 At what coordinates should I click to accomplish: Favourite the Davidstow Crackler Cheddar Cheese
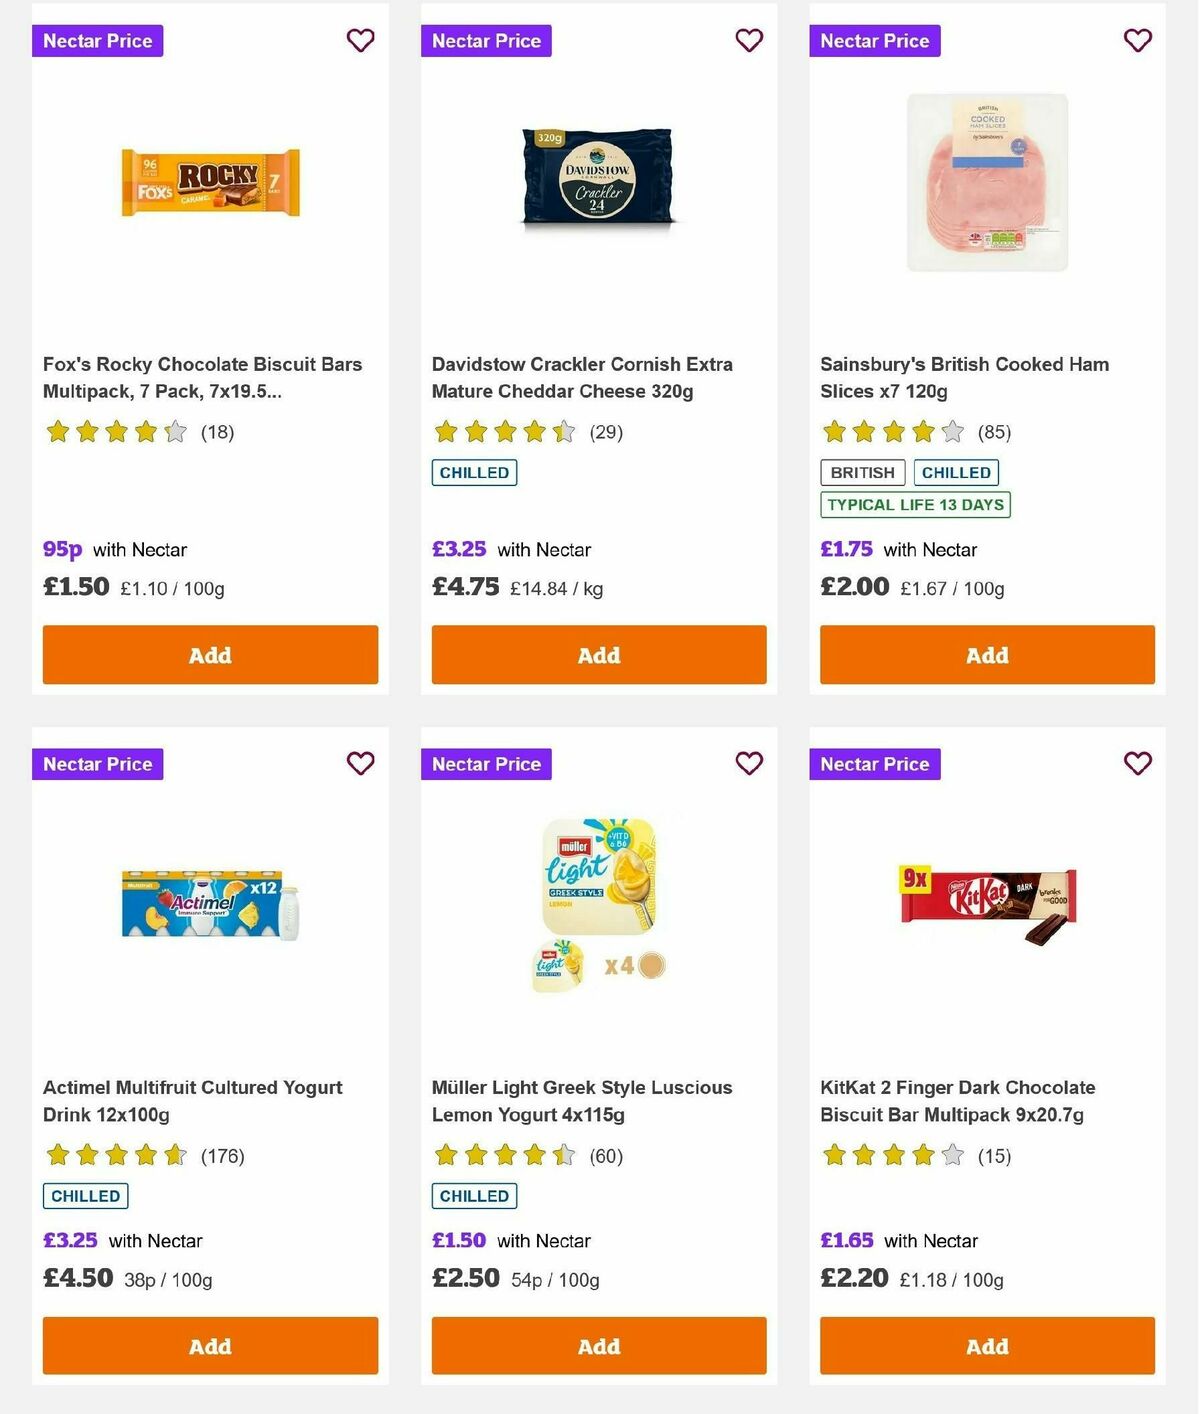tap(749, 41)
